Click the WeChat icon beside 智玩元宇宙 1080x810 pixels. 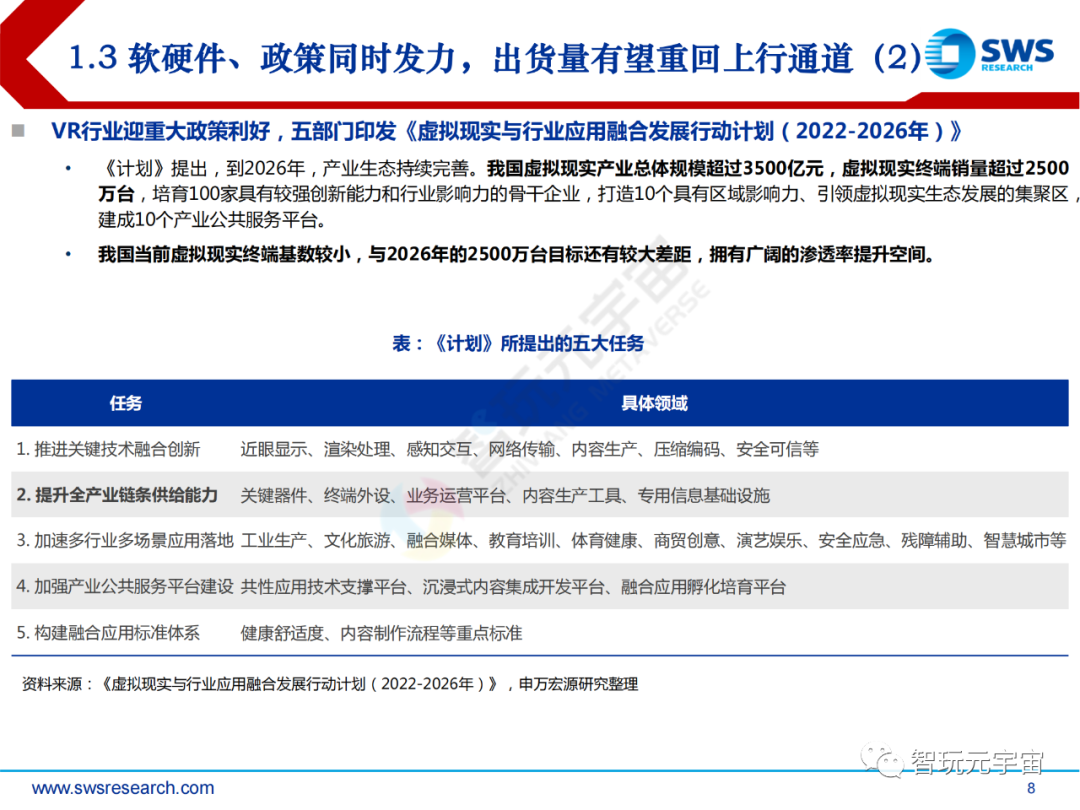point(881,760)
